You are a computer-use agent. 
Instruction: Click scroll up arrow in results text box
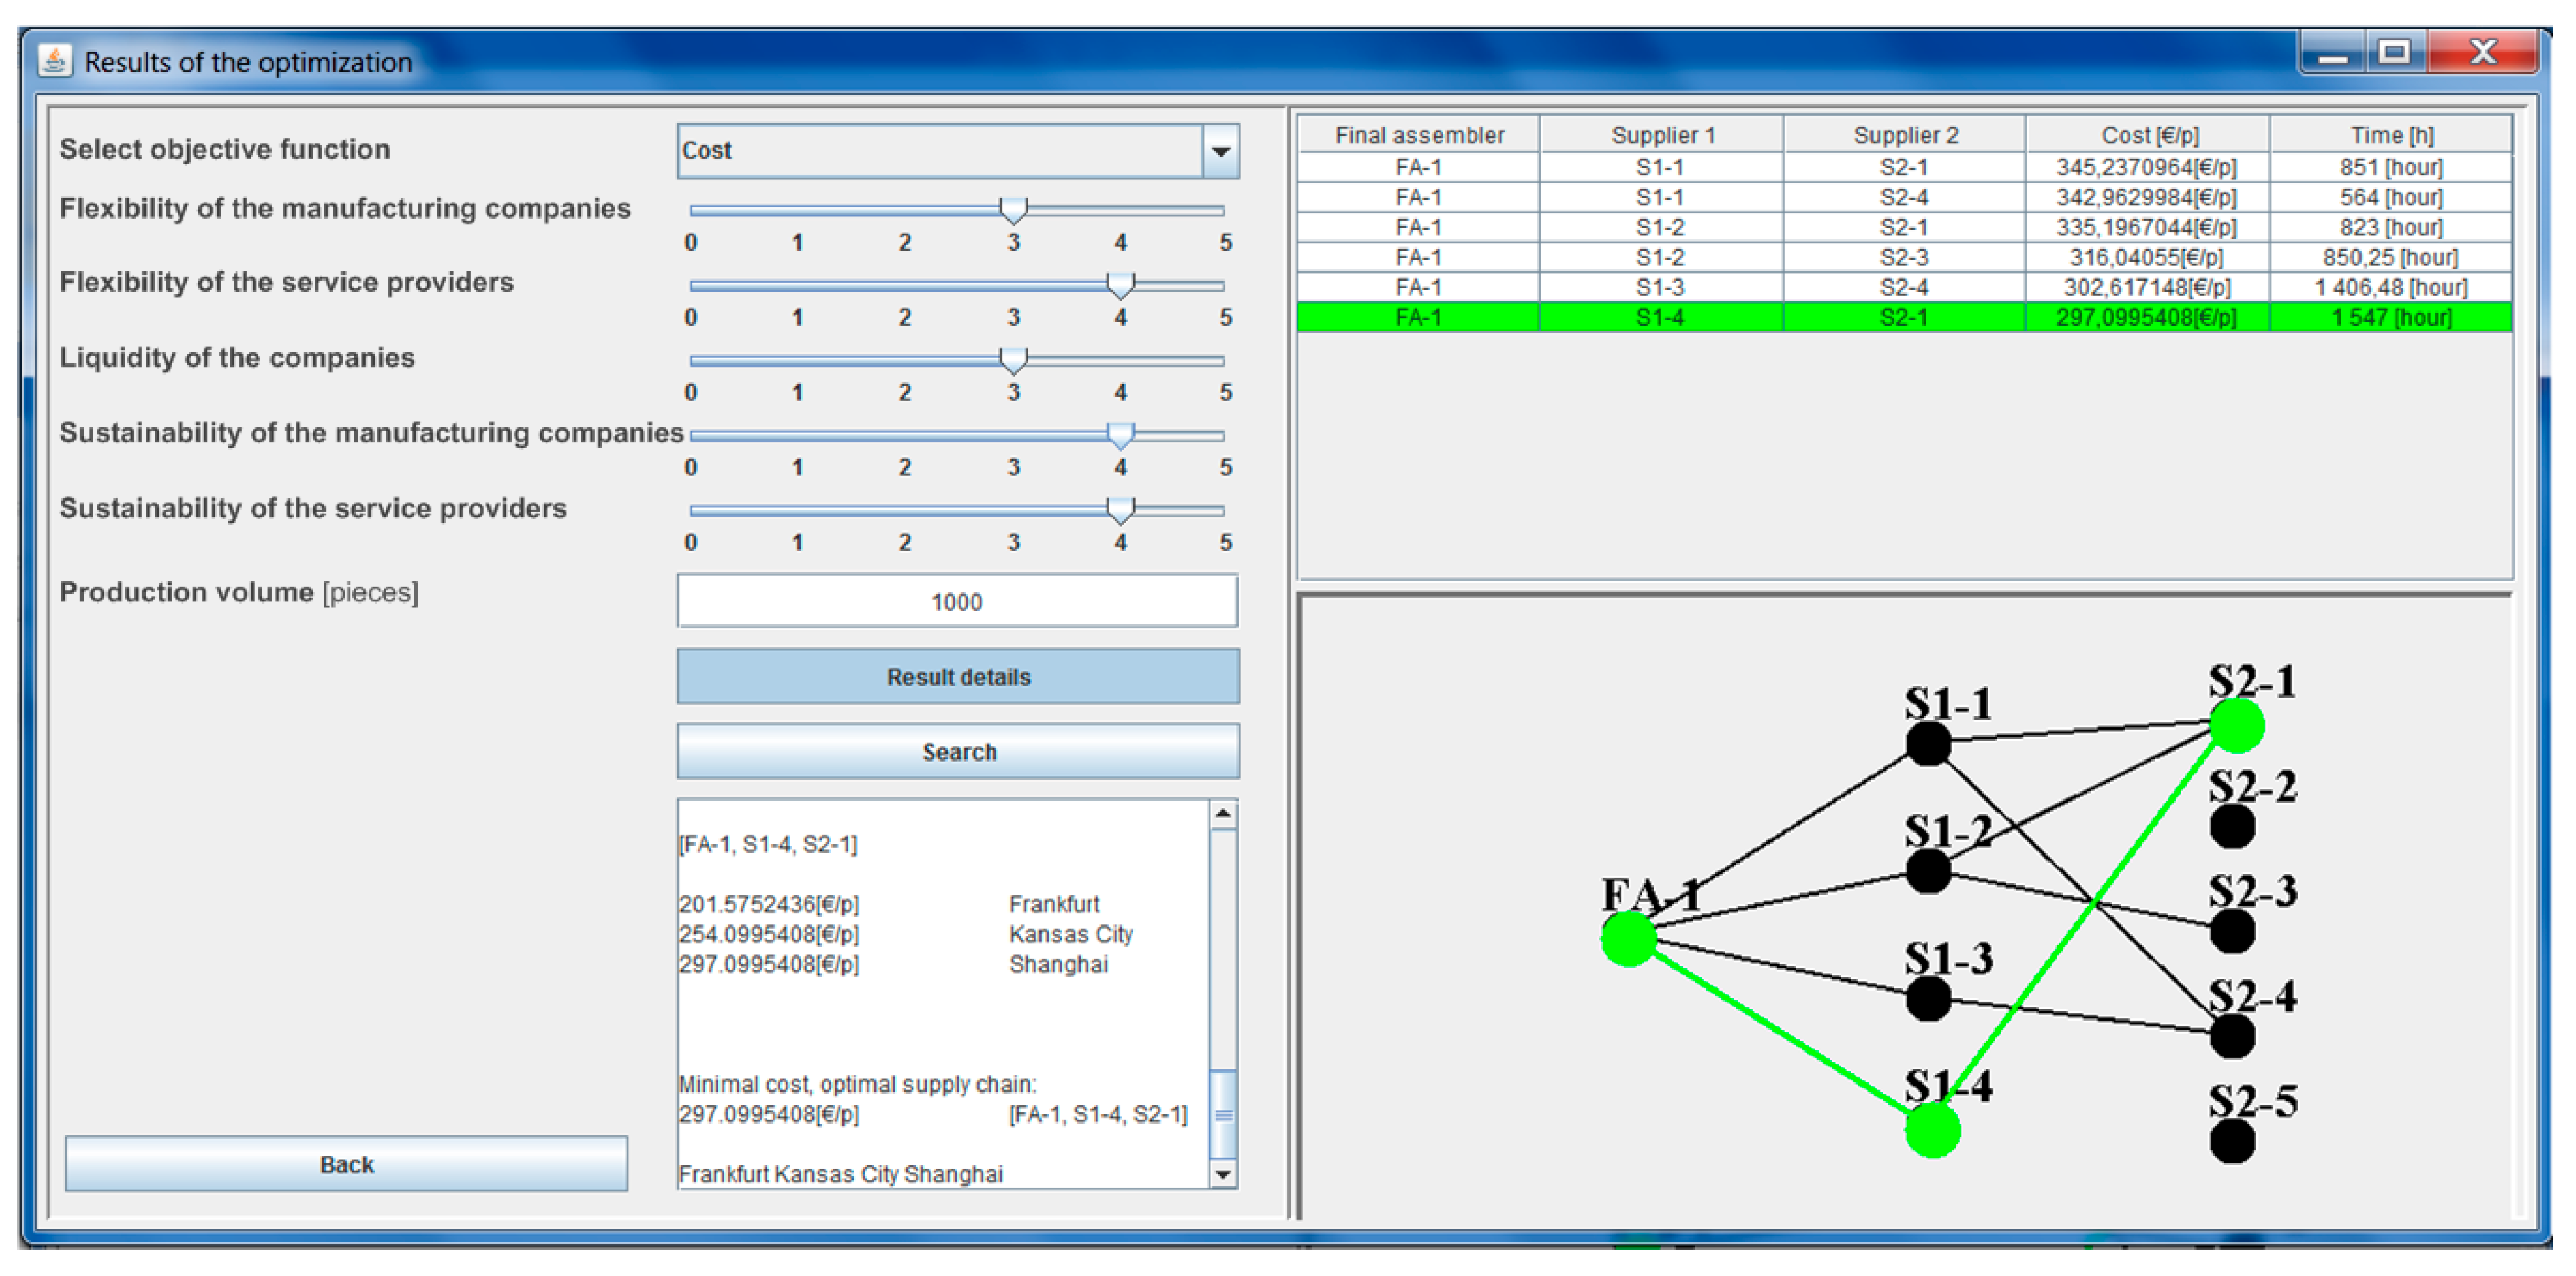[1223, 814]
